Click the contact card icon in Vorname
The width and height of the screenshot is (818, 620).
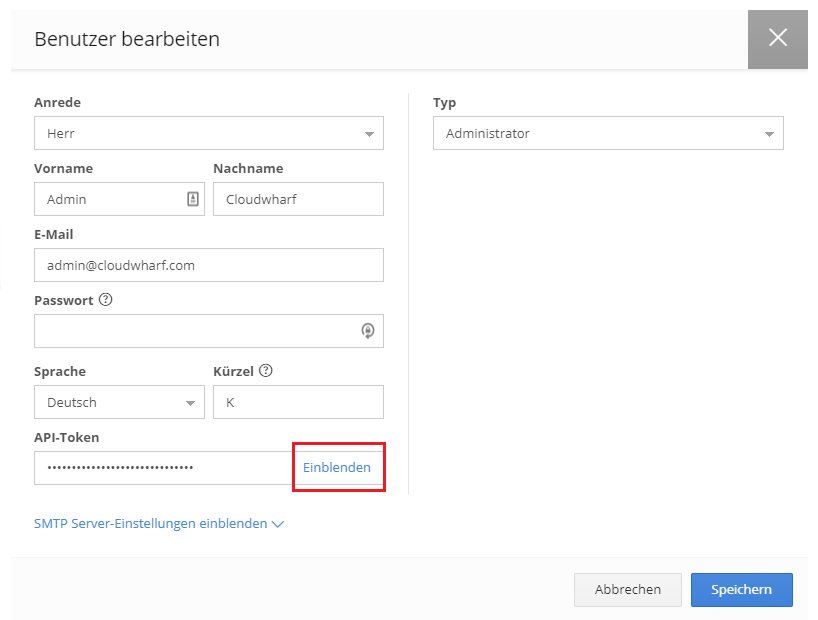193,199
